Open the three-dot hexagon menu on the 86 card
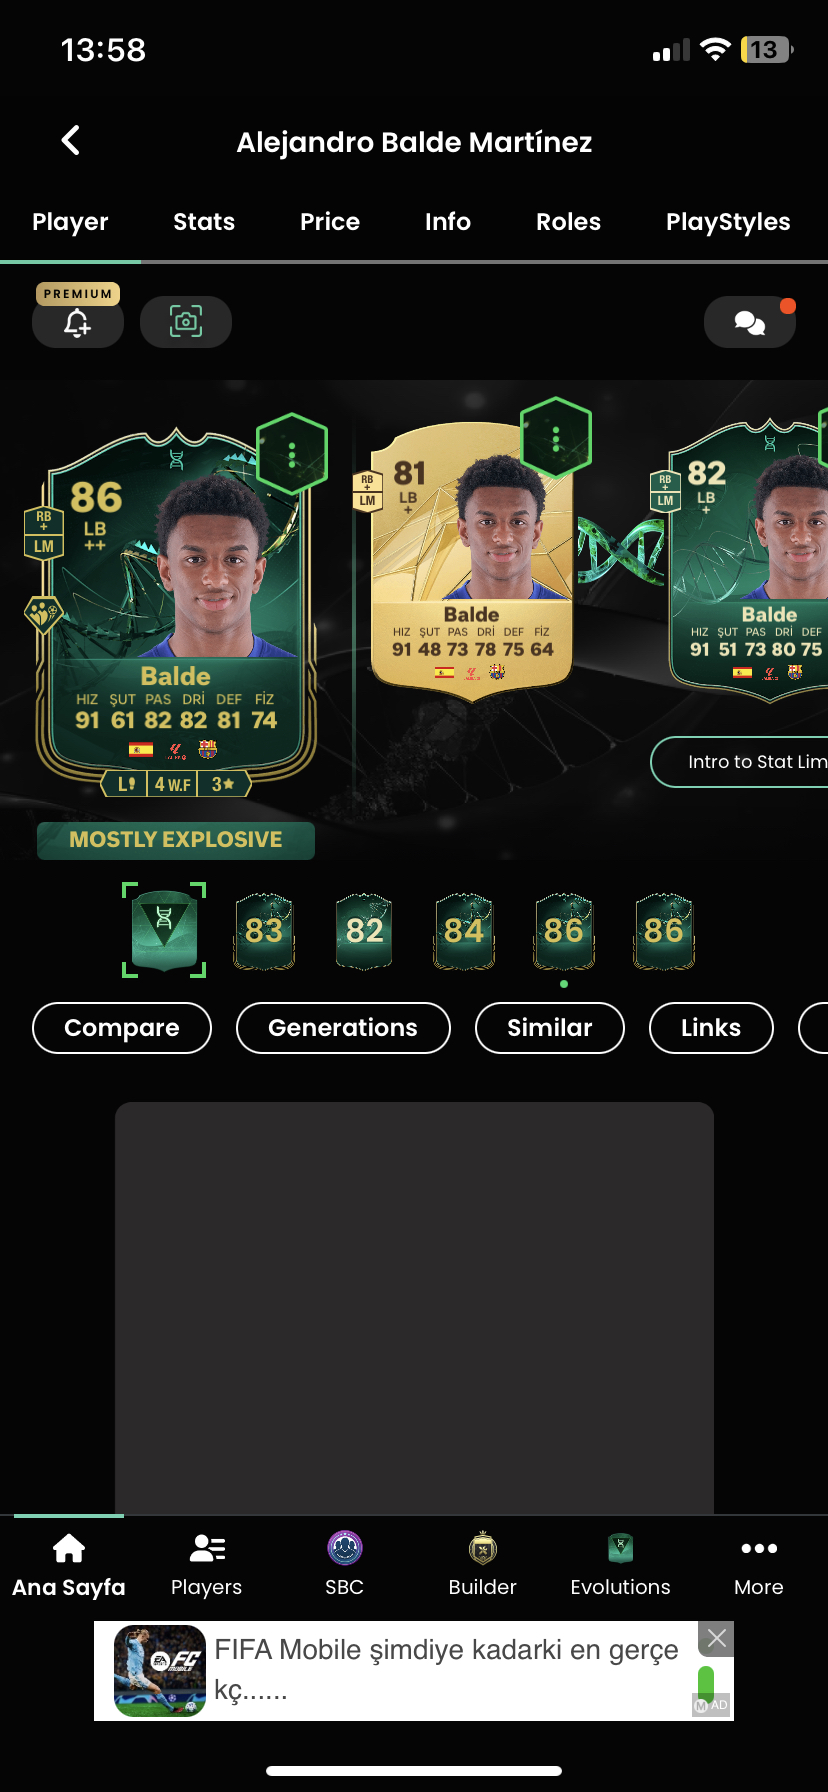This screenshot has height=1792, width=828. pos(292,455)
